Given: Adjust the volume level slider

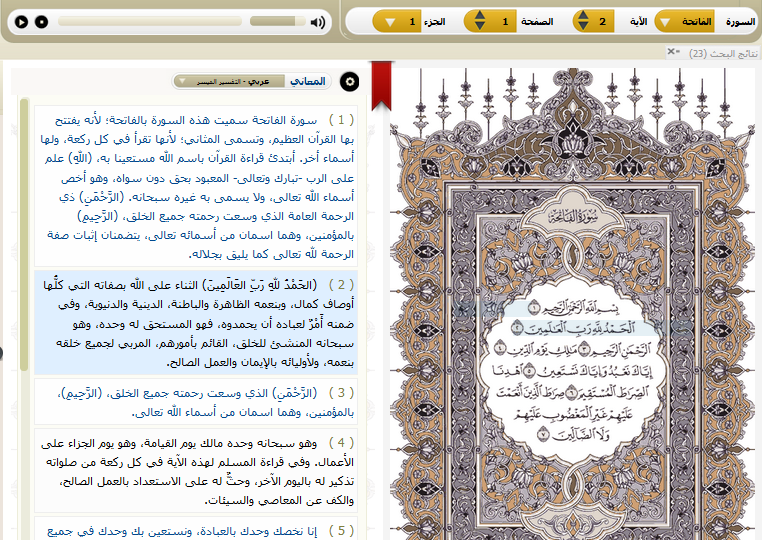Looking at the screenshot, I should pos(277,21).
